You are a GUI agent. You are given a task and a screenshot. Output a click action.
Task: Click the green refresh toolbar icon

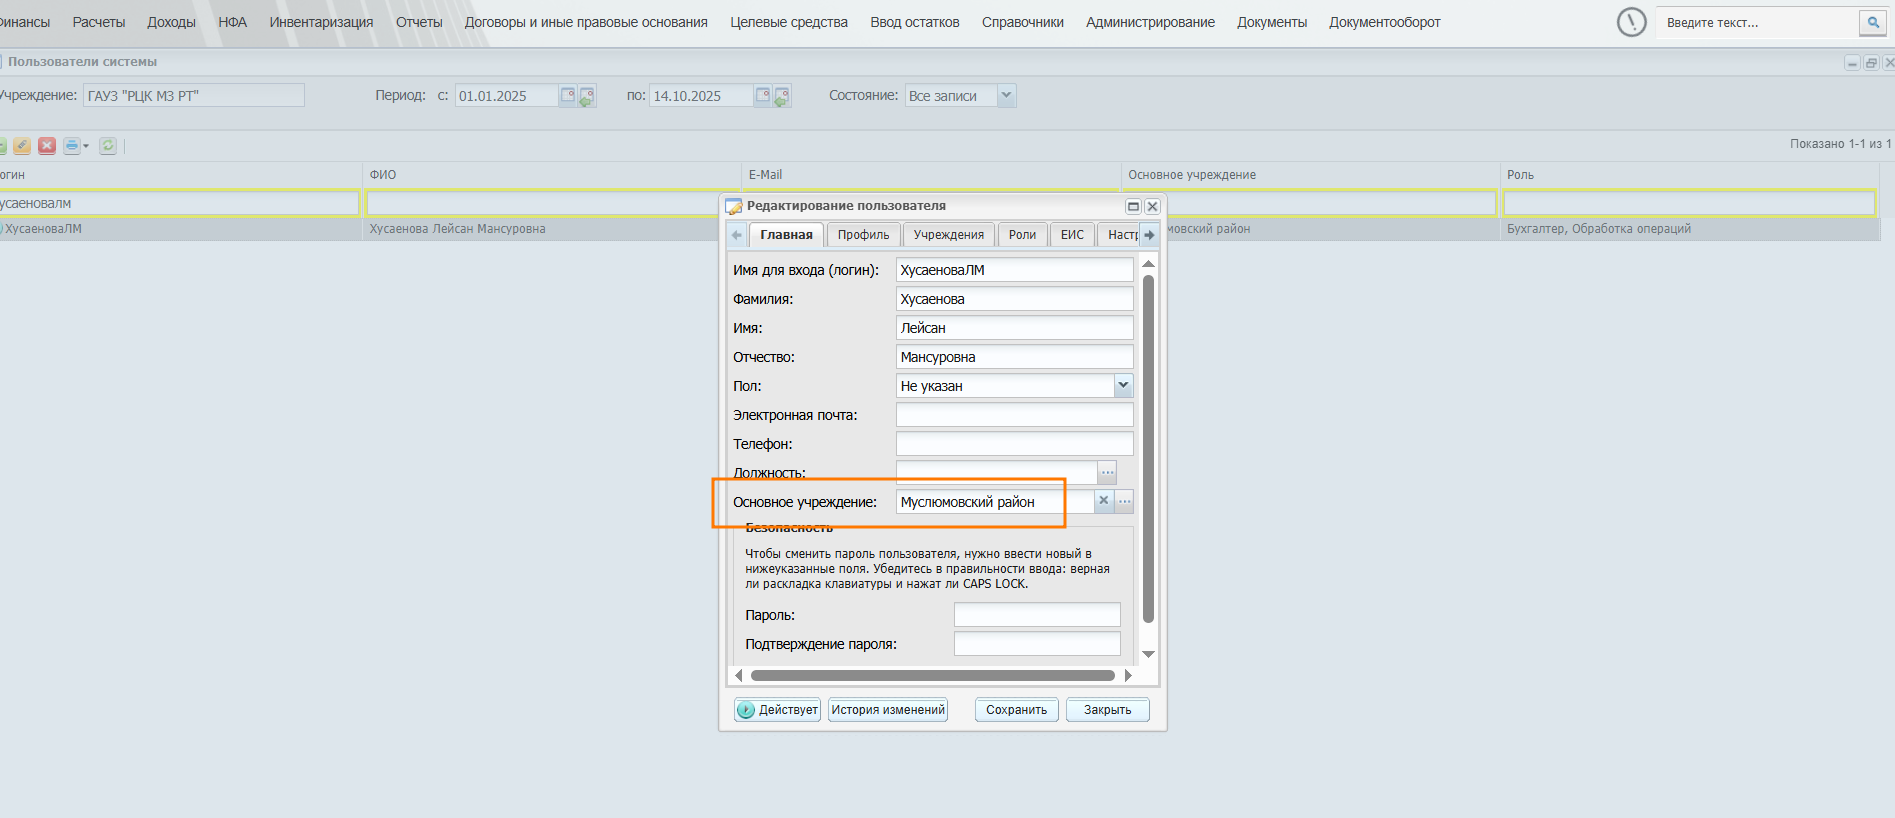click(x=108, y=146)
